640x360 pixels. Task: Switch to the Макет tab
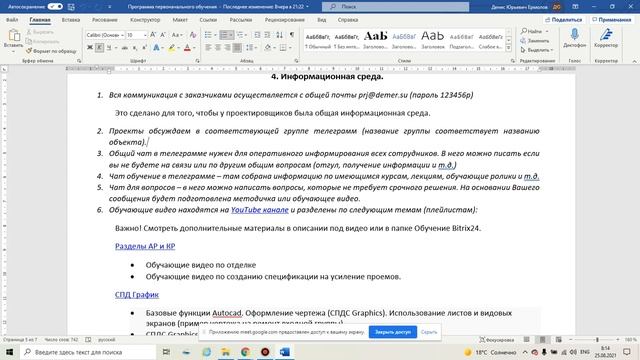(180, 20)
